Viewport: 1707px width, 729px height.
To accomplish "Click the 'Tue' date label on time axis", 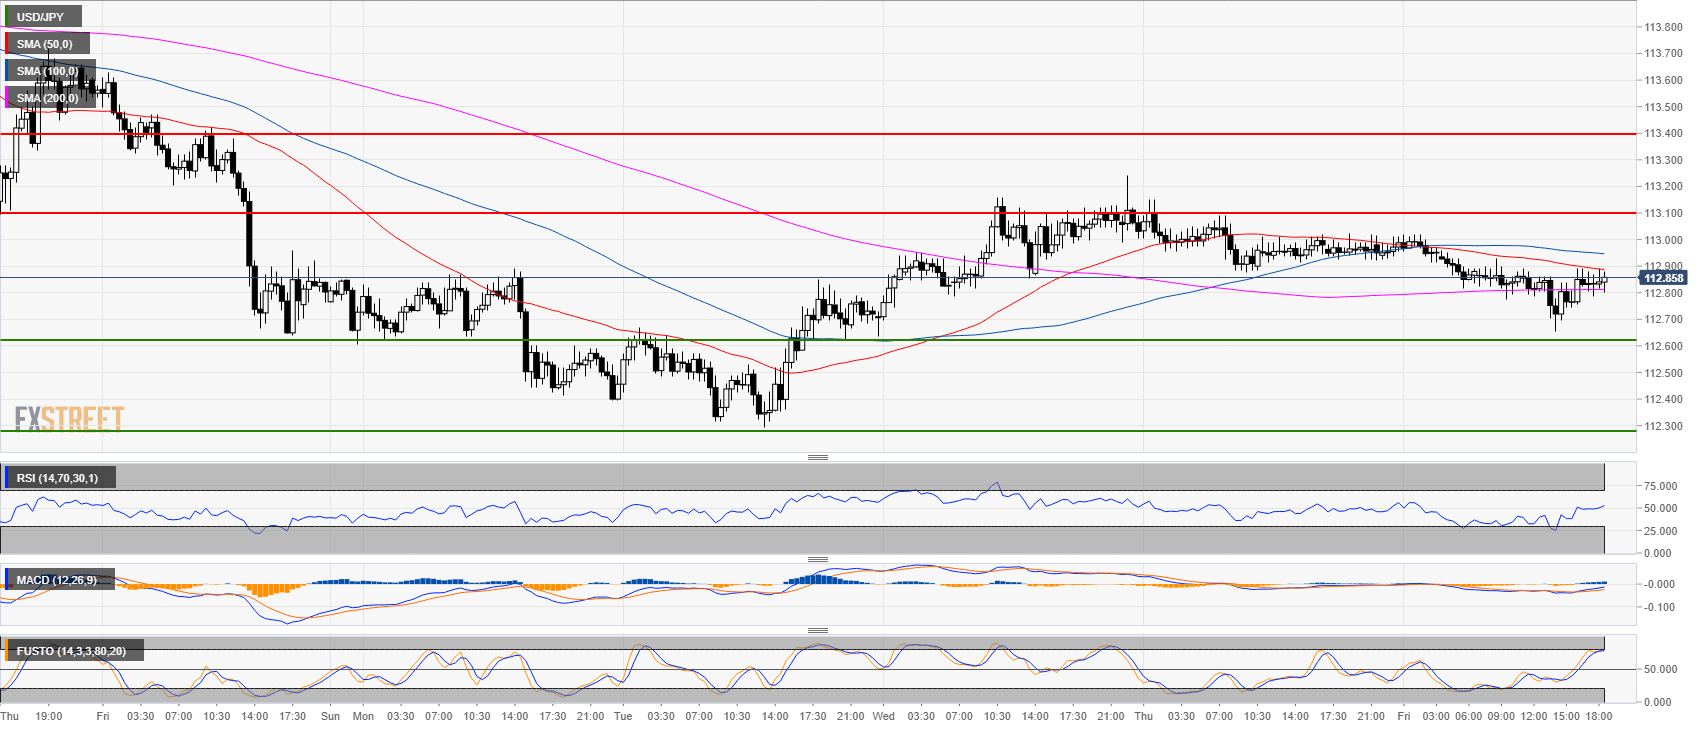I will click(623, 716).
